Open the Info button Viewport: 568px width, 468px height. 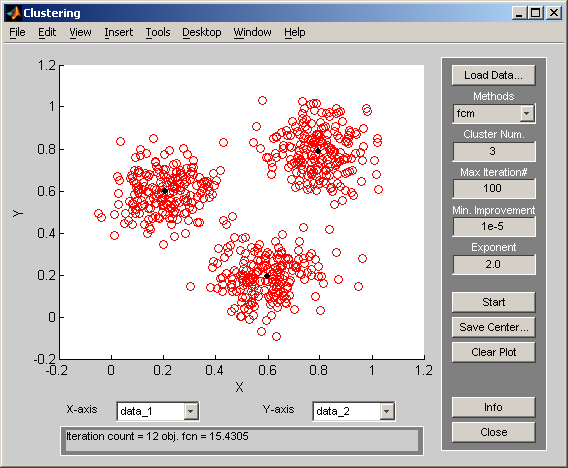(493, 407)
